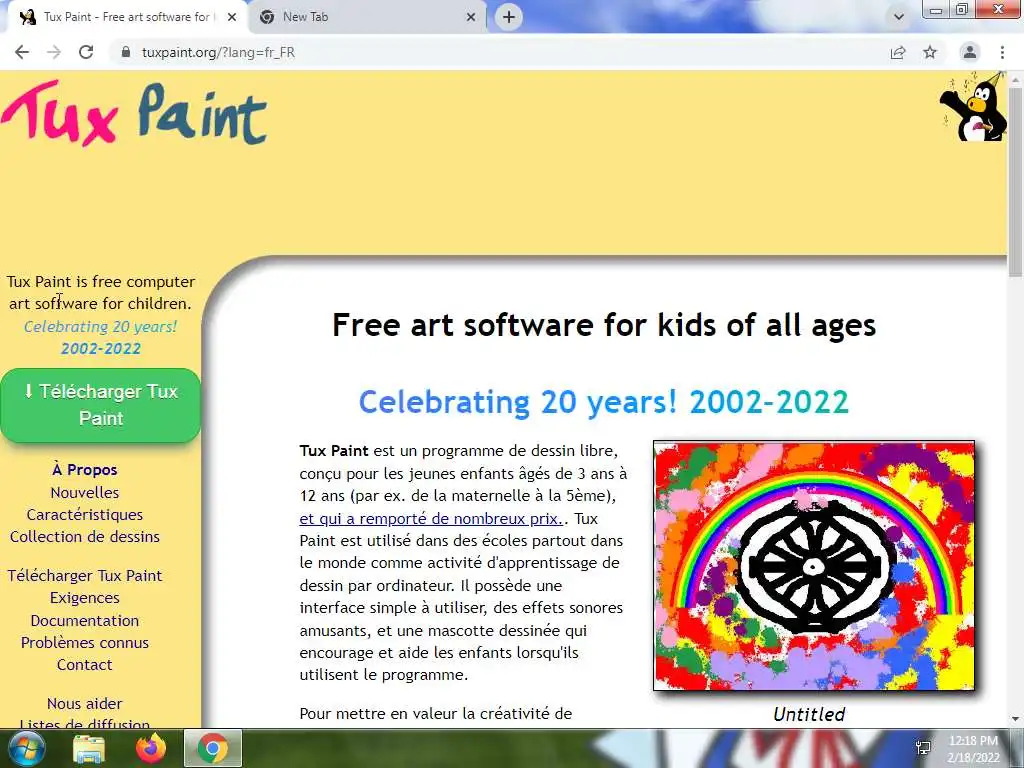Click the green Télécharger Tux Paint button

click(101, 405)
